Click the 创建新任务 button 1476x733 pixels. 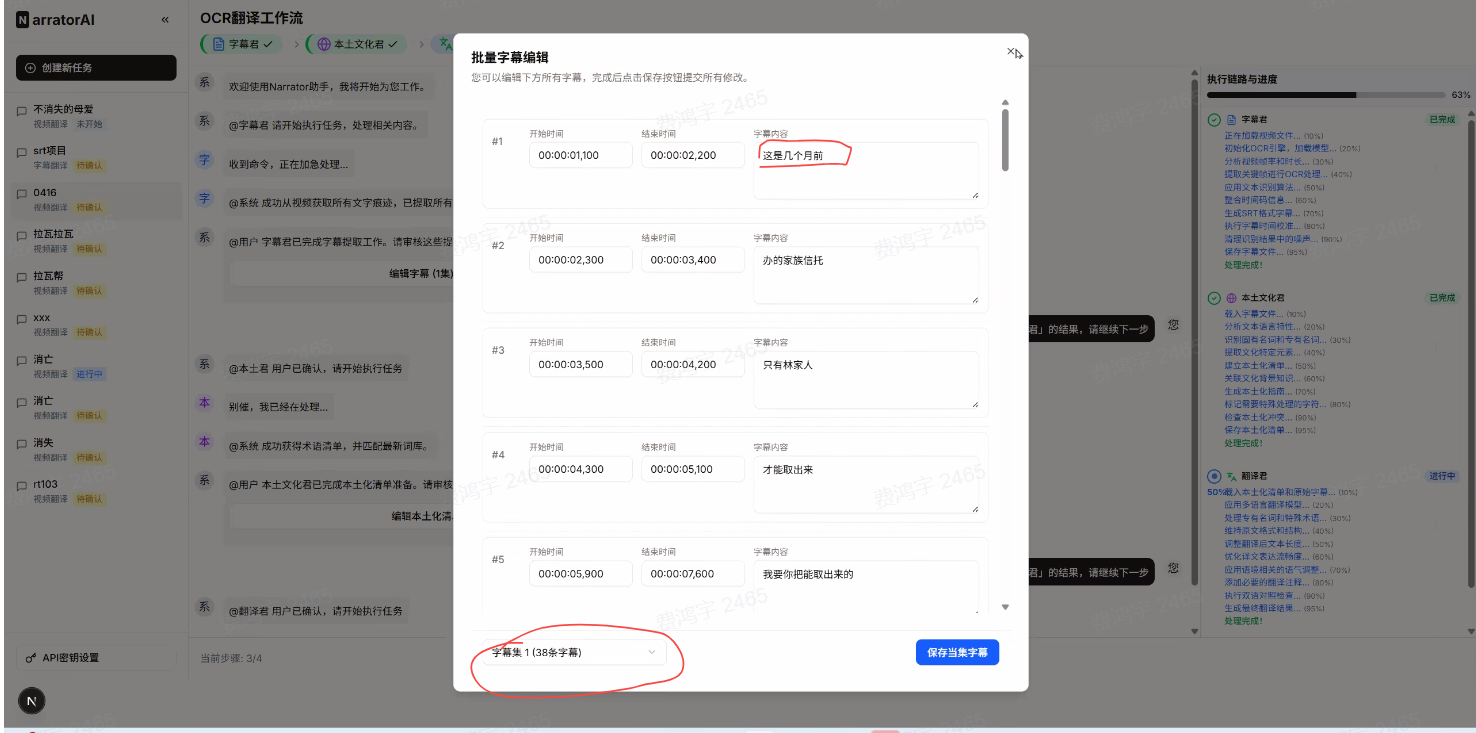96,67
